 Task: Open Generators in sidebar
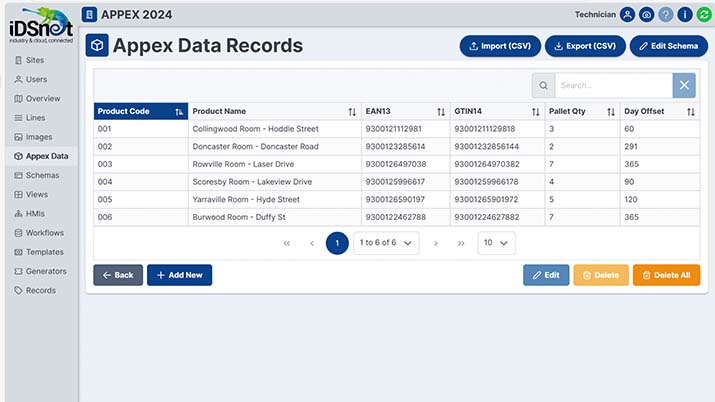point(40,271)
